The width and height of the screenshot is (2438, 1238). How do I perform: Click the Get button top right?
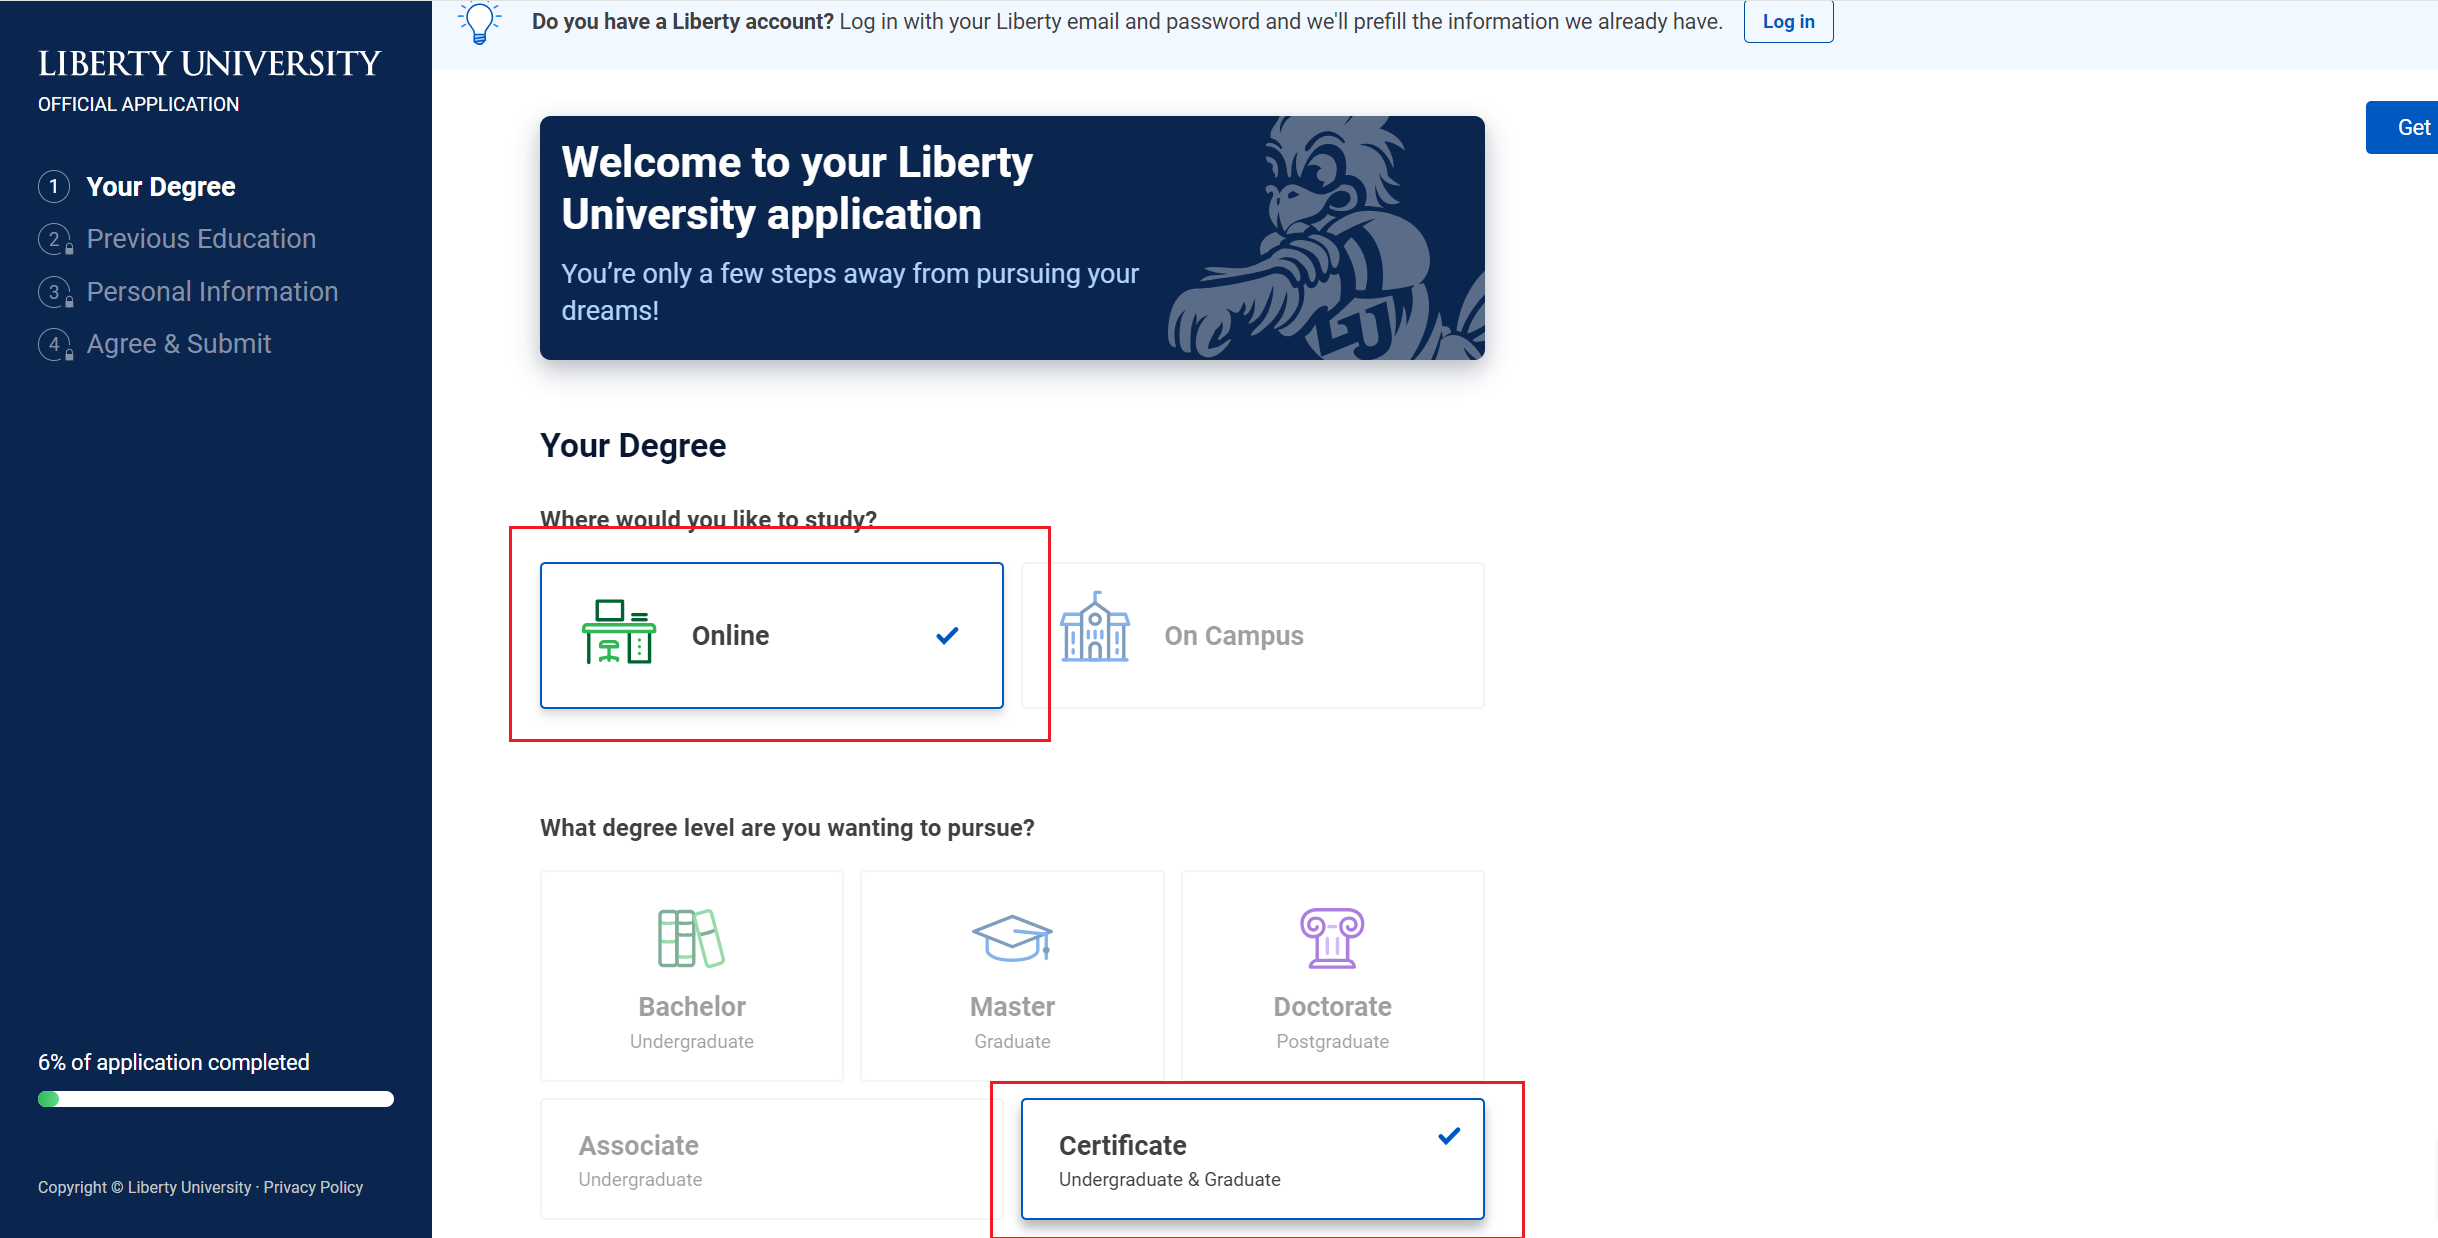(2408, 126)
